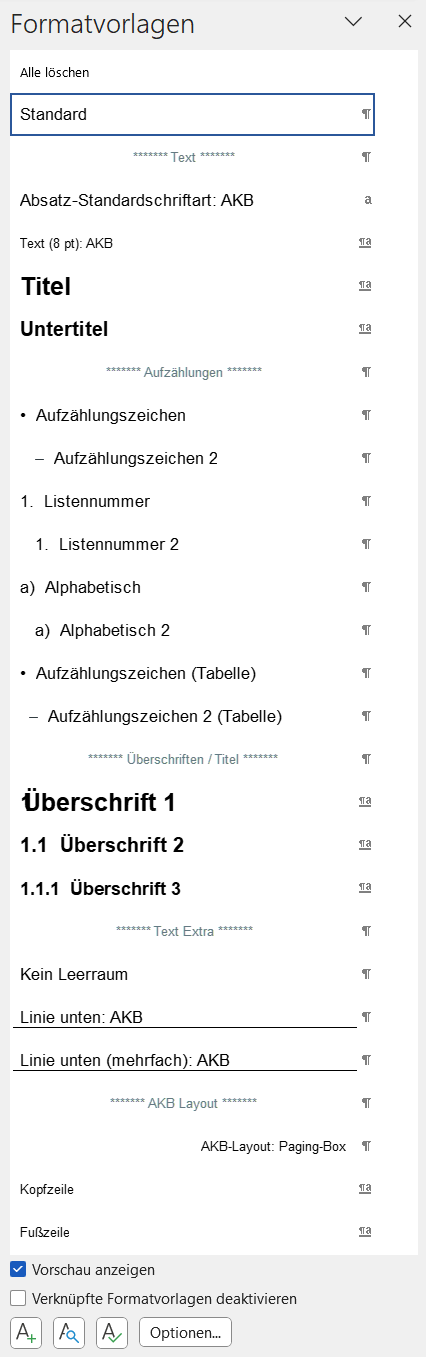Click the New Style icon button
This screenshot has height=1357, width=426.
tap(26, 1333)
